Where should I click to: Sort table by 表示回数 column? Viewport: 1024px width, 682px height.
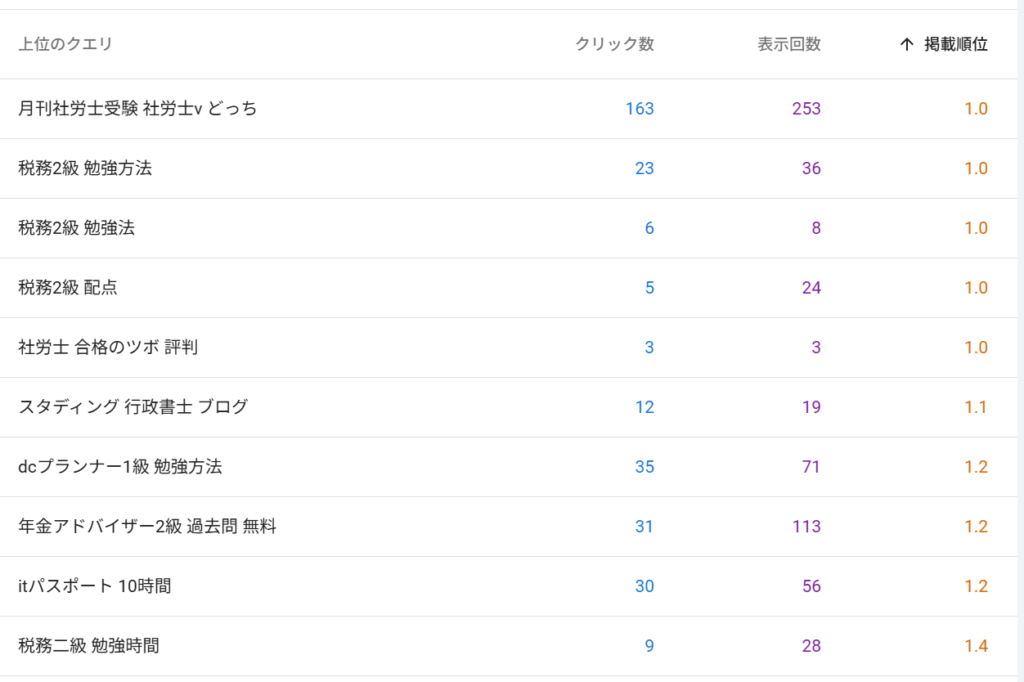789,44
